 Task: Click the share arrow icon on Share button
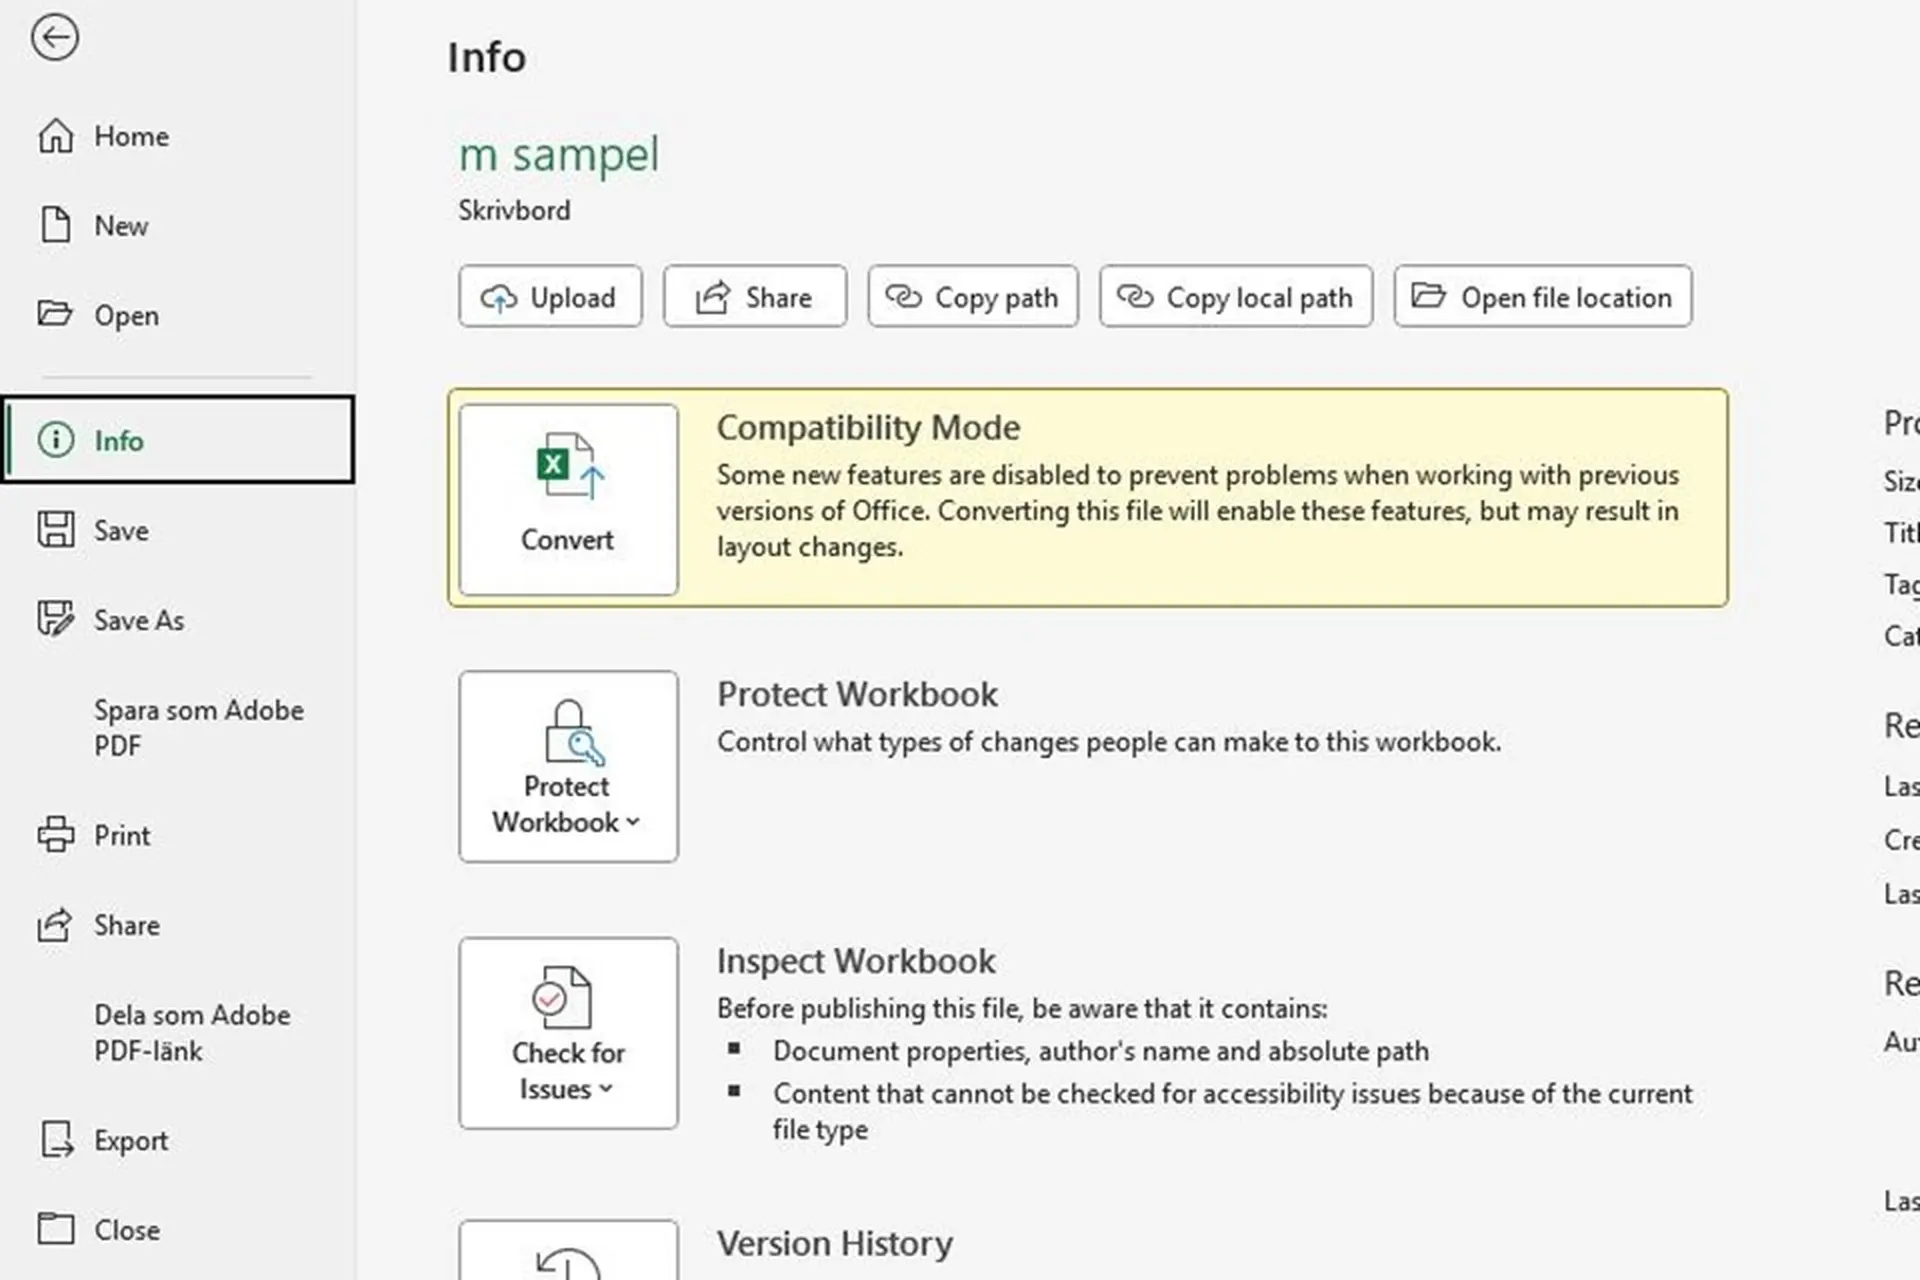click(x=713, y=297)
